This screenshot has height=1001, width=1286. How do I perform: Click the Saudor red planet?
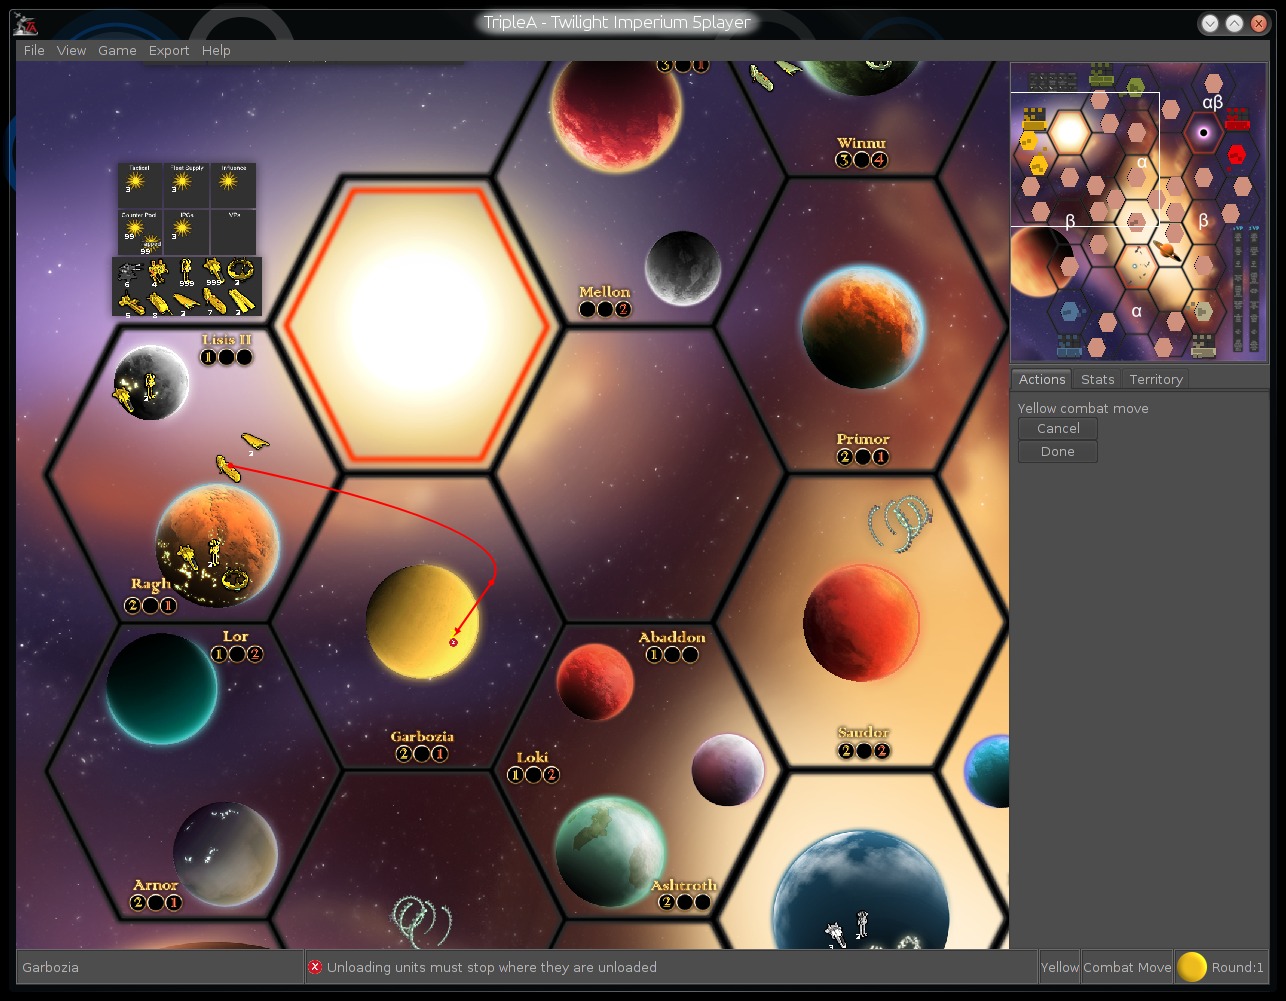tap(862, 624)
